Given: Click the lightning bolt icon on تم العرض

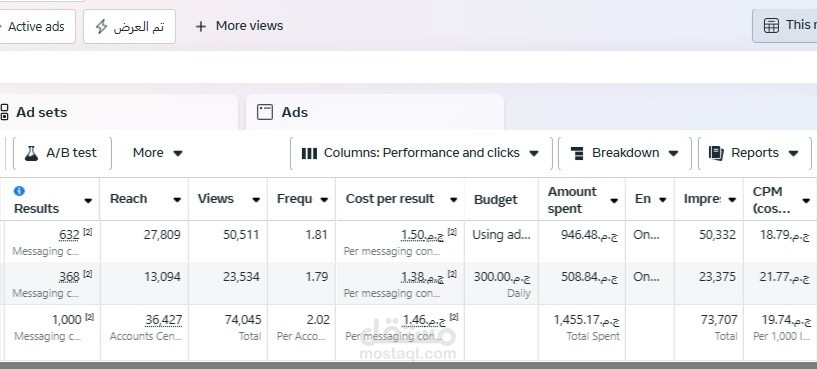Looking at the screenshot, I should coord(102,26).
